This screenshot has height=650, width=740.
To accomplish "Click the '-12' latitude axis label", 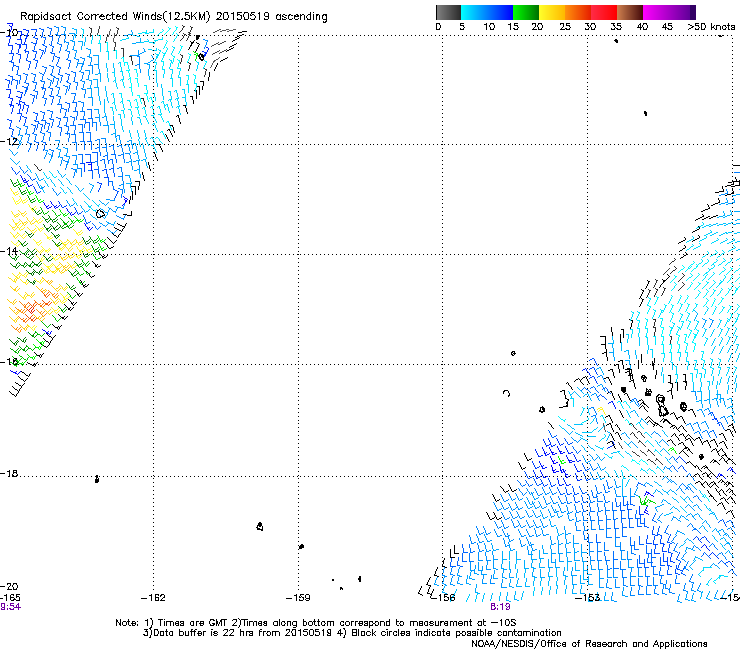I will pos(9,142).
